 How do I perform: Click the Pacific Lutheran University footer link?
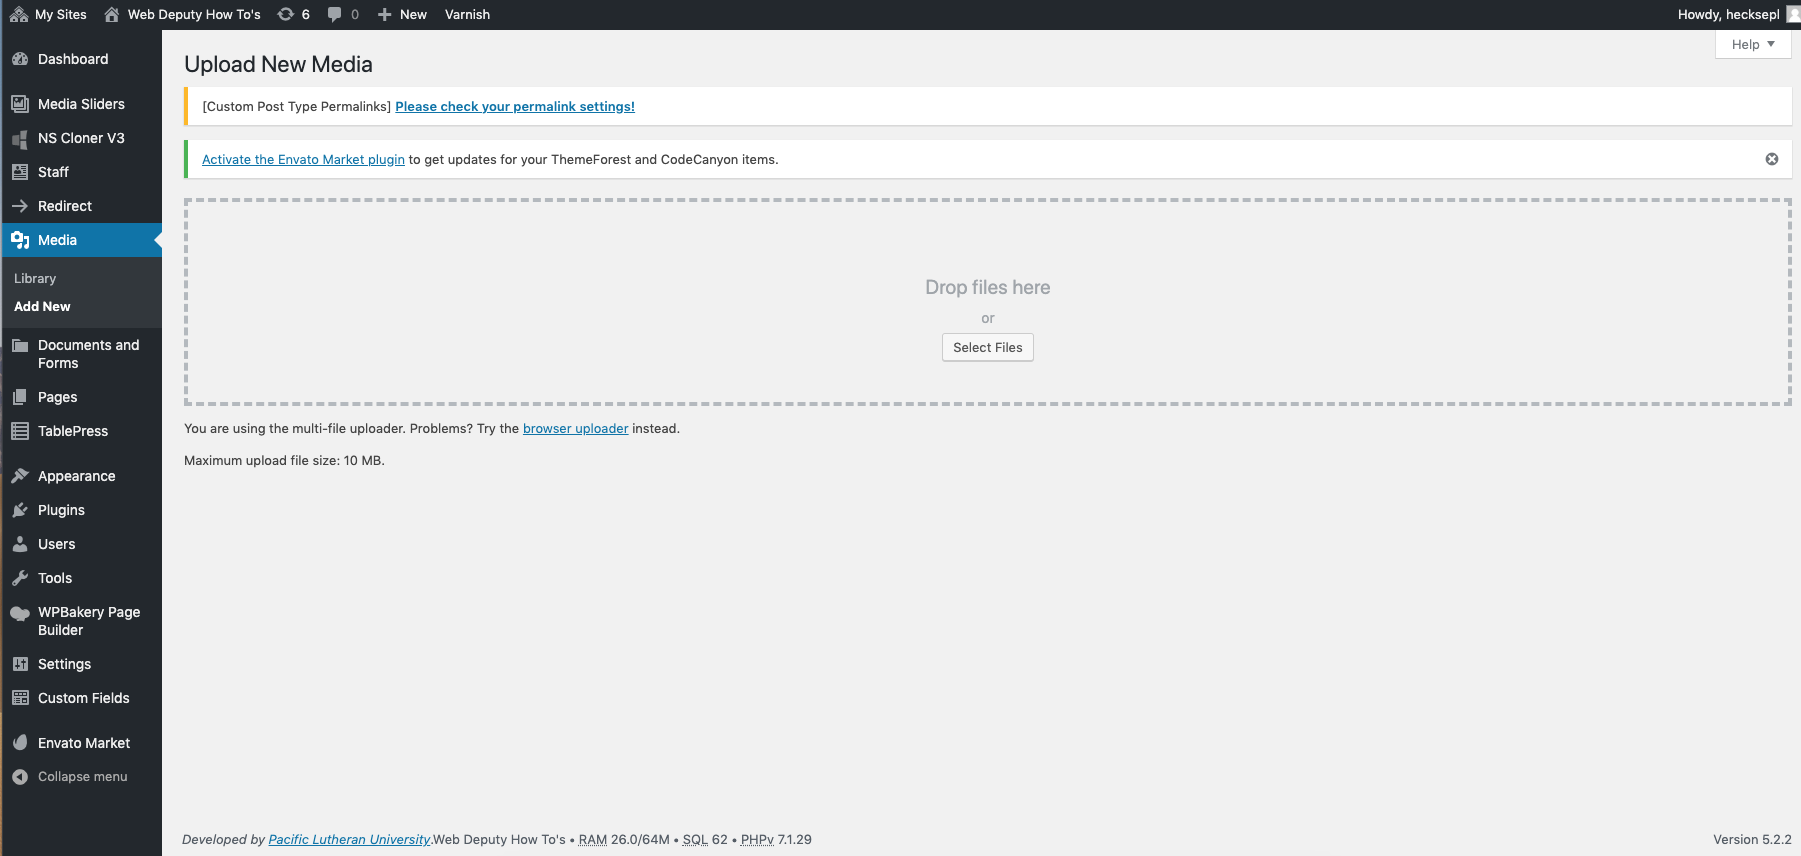pos(349,840)
